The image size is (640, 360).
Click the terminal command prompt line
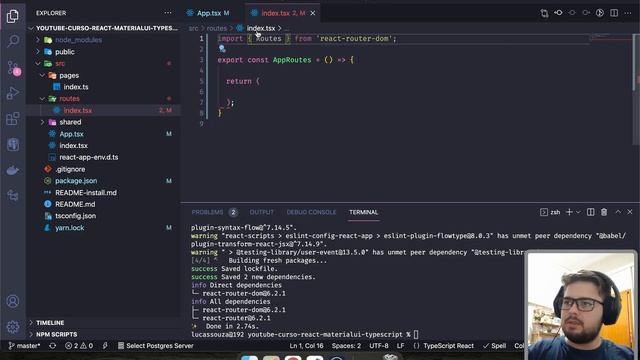click(x=305, y=335)
